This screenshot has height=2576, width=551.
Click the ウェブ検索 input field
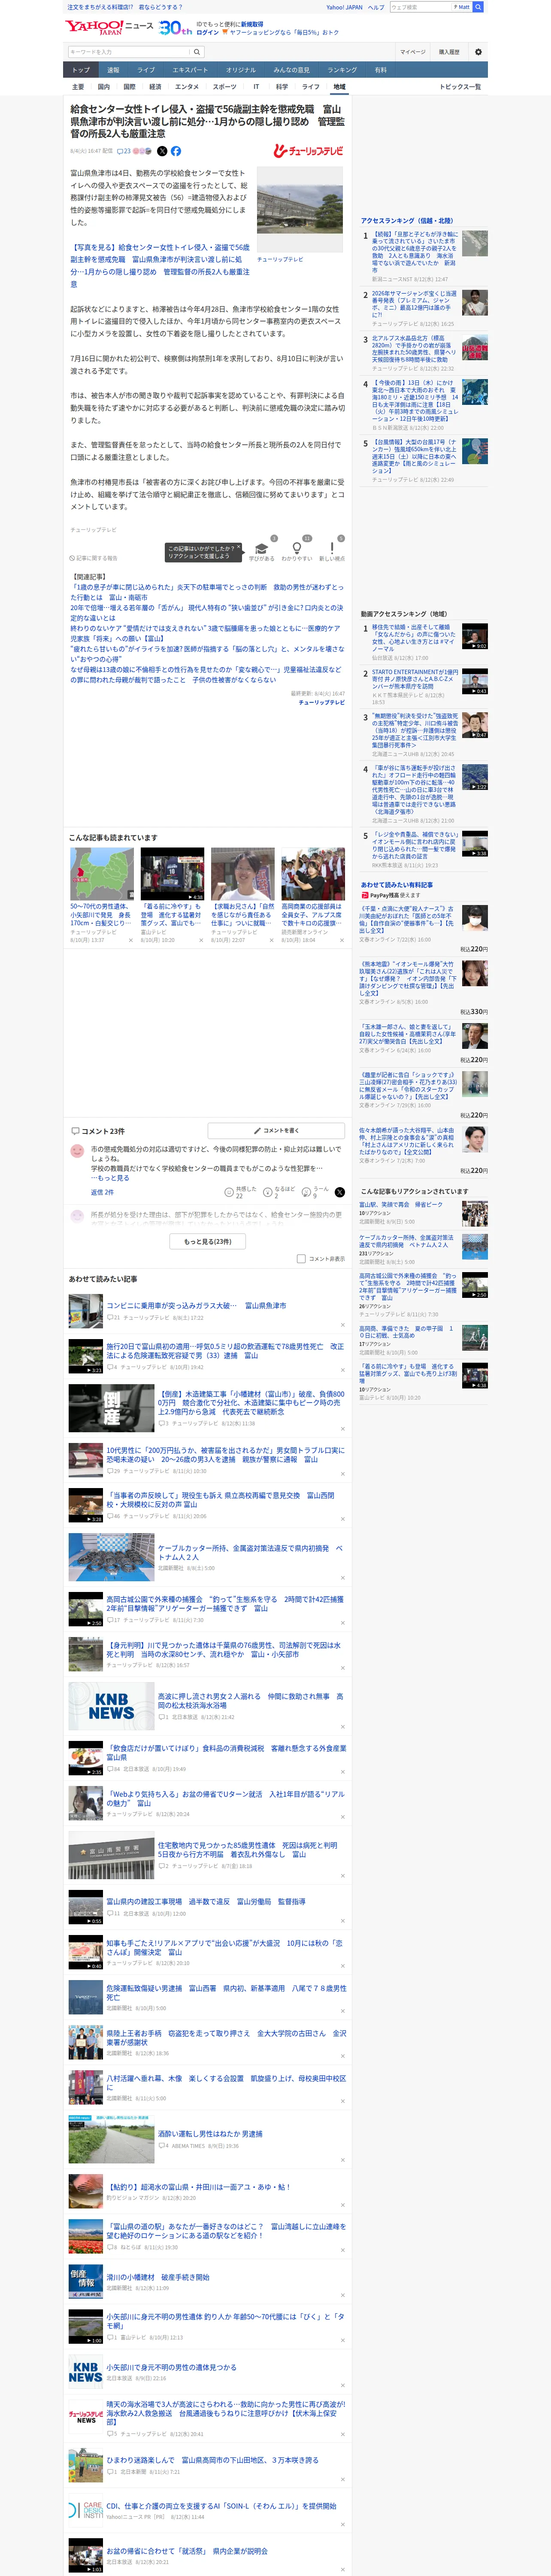pyautogui.click(x=420, y=7)
